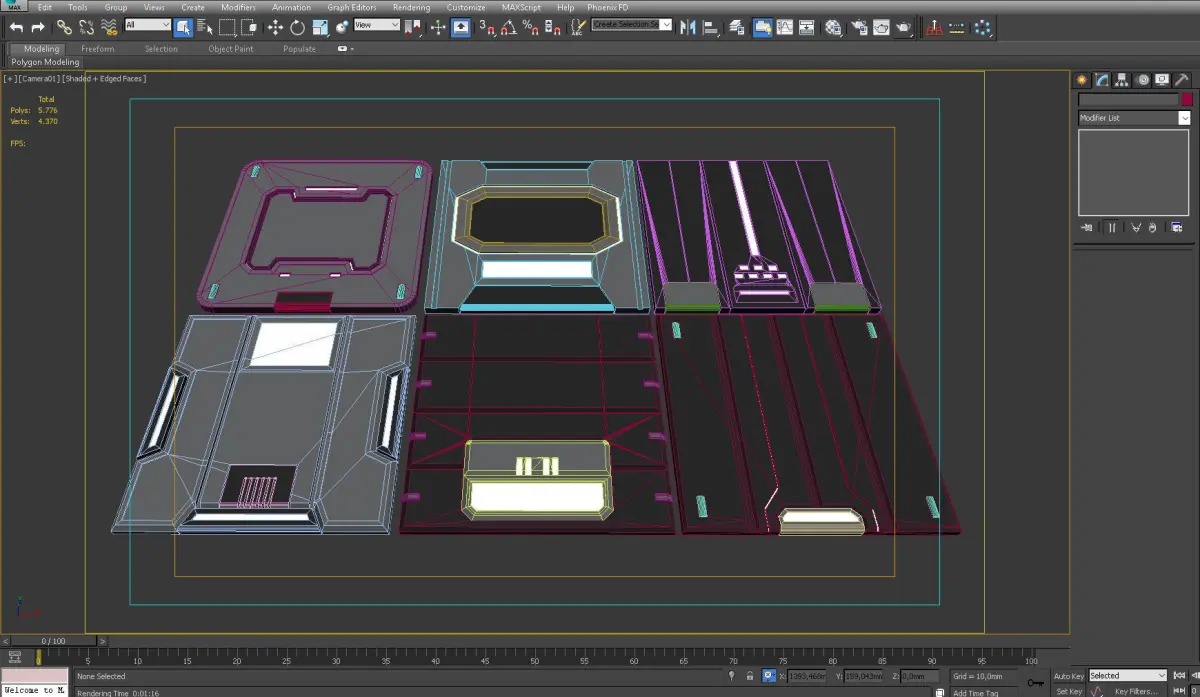Open Render Setup teapot icon
The width and height of the screenshot is (1200, 697).
click(x=858, y=27)
